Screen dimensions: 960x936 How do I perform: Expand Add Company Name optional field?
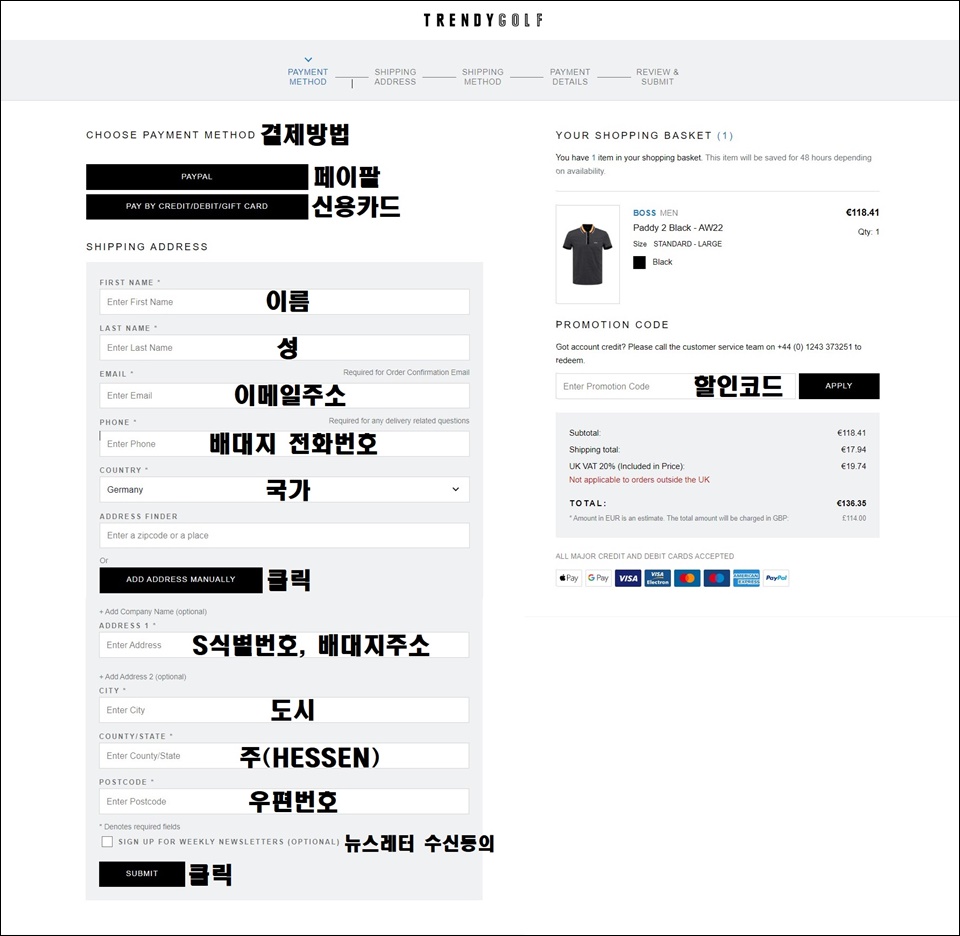153,612
